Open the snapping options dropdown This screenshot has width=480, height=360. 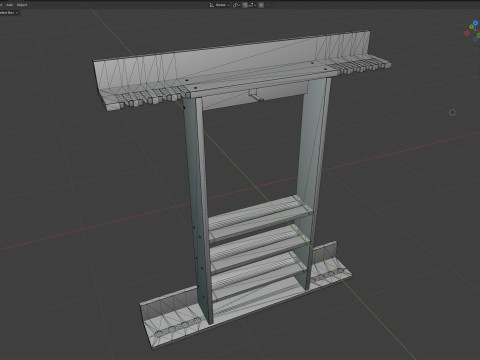coord(252,5)
